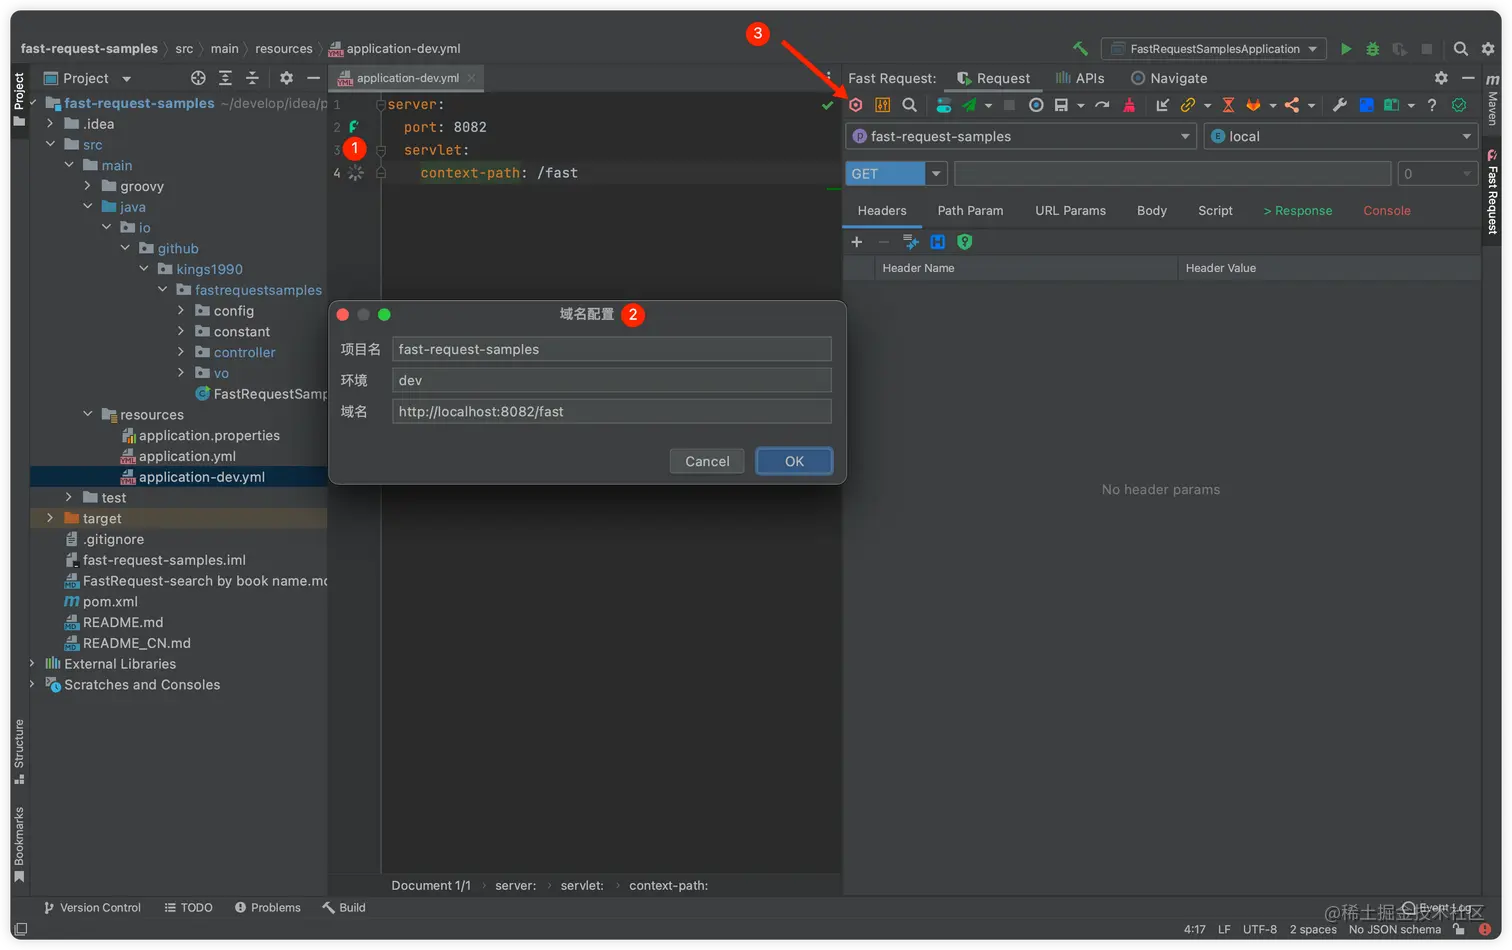Click the circle target icon next to stop
The image size is (1512, 950).
(1036, 105)
